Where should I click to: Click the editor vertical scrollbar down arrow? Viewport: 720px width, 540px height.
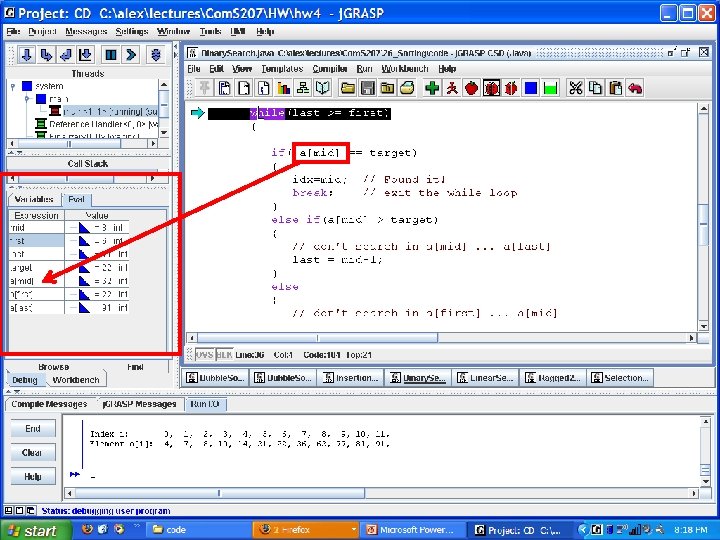click(x=703, y=326)
